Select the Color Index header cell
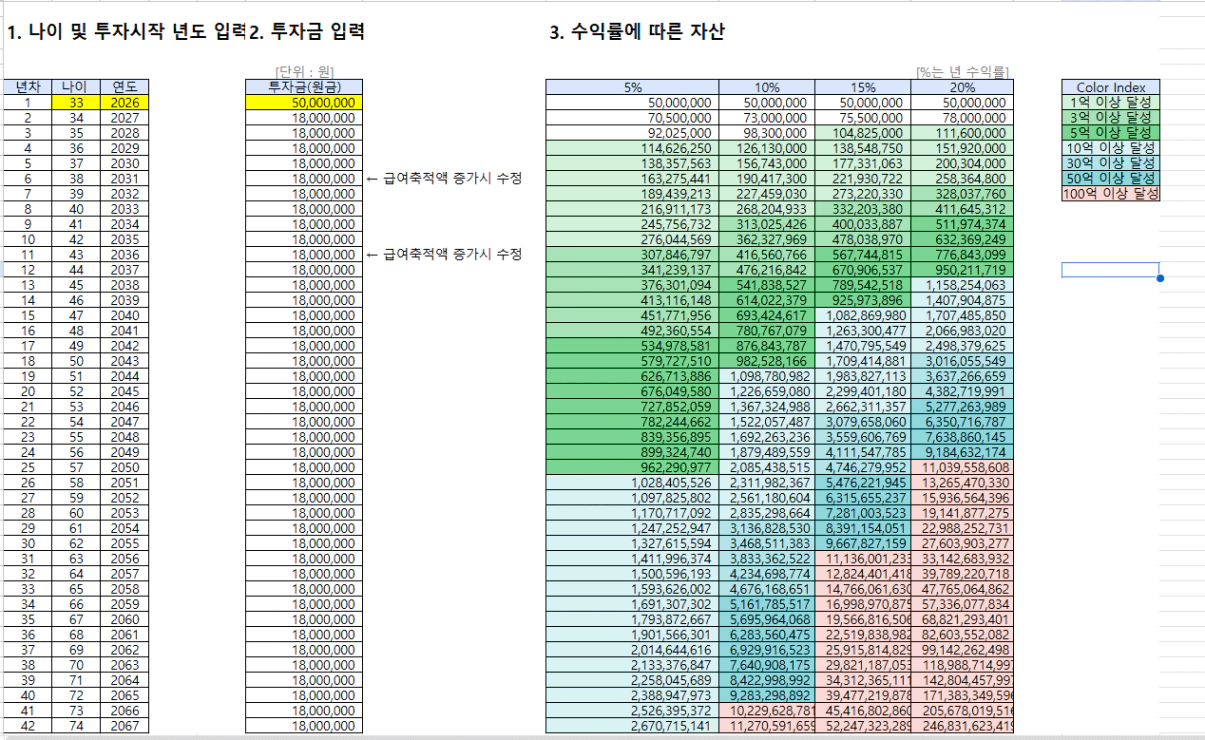This screenshot has width=1205, height=740. click(x=1110, y=87)
